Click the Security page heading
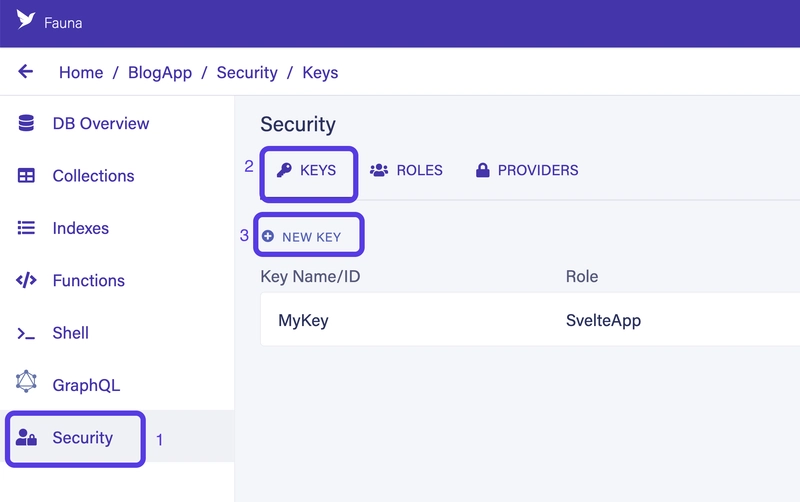 [298, 124]
